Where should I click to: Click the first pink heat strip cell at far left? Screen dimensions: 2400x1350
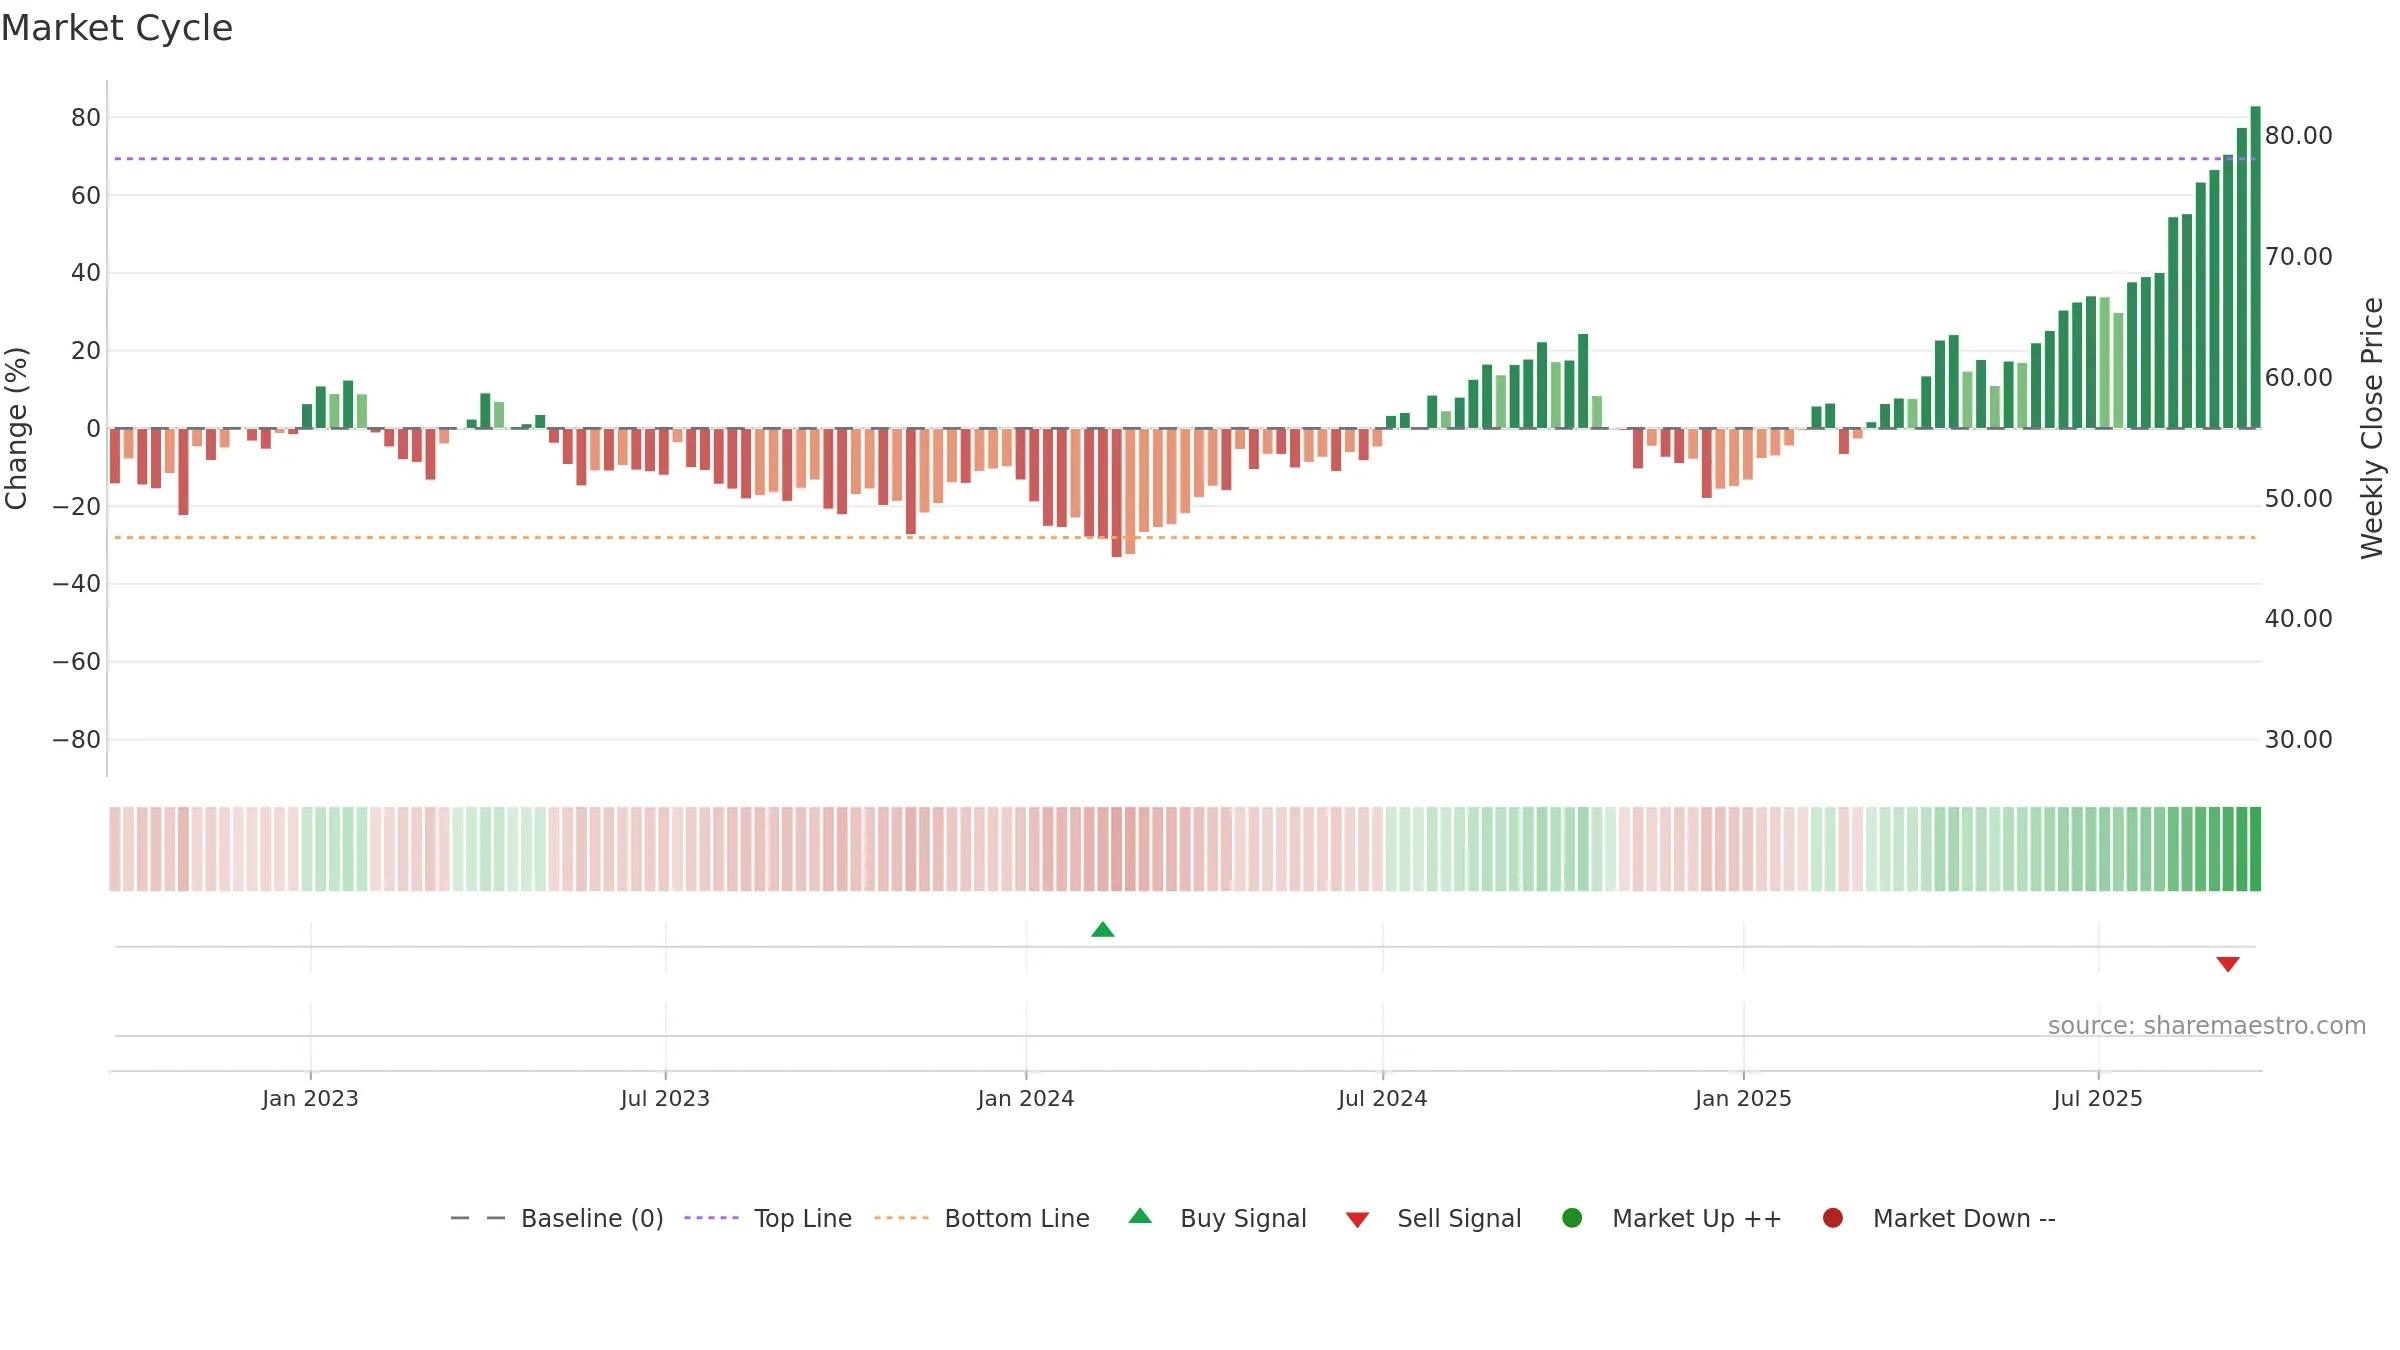click(x=115, y=849)
